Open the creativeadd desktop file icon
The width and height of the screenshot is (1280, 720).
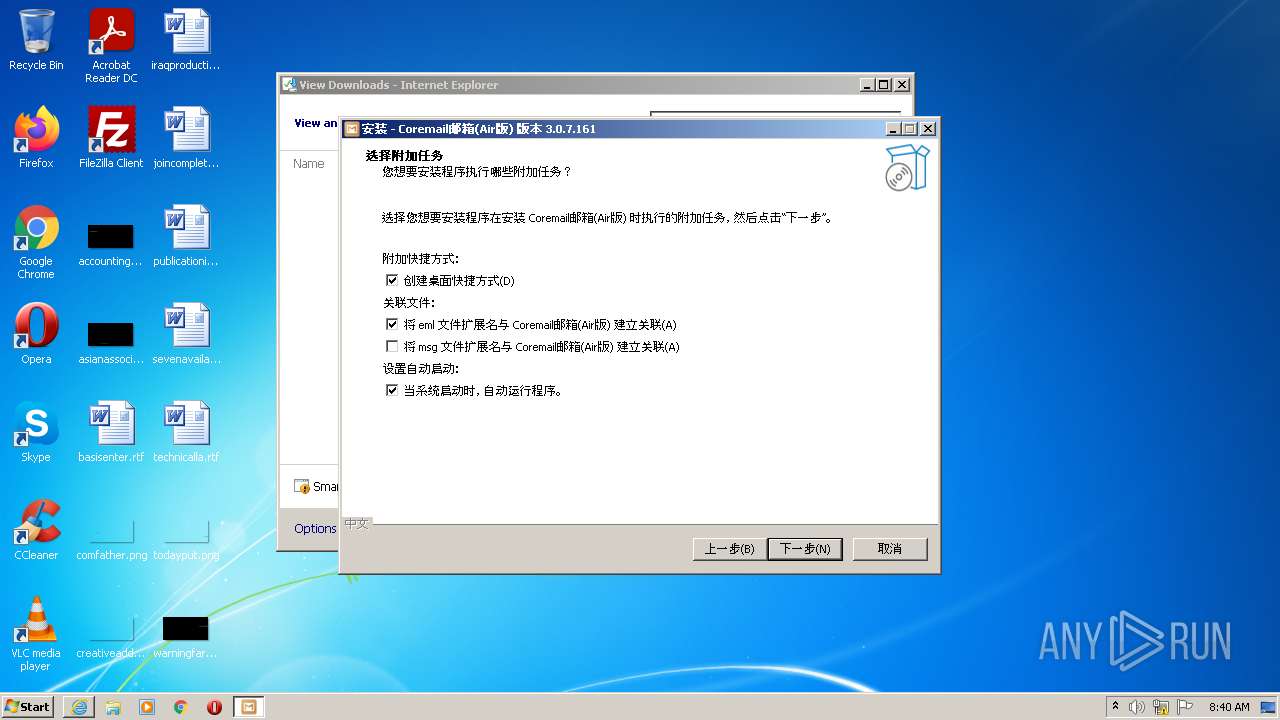tap(111, 638)
